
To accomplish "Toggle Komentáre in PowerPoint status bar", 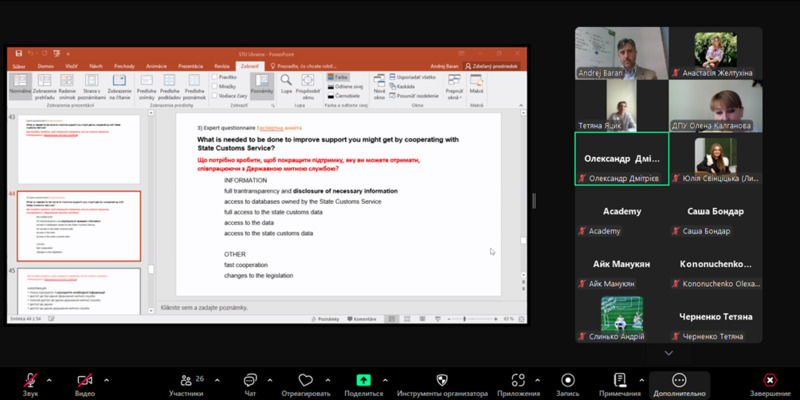I will 362,319.
